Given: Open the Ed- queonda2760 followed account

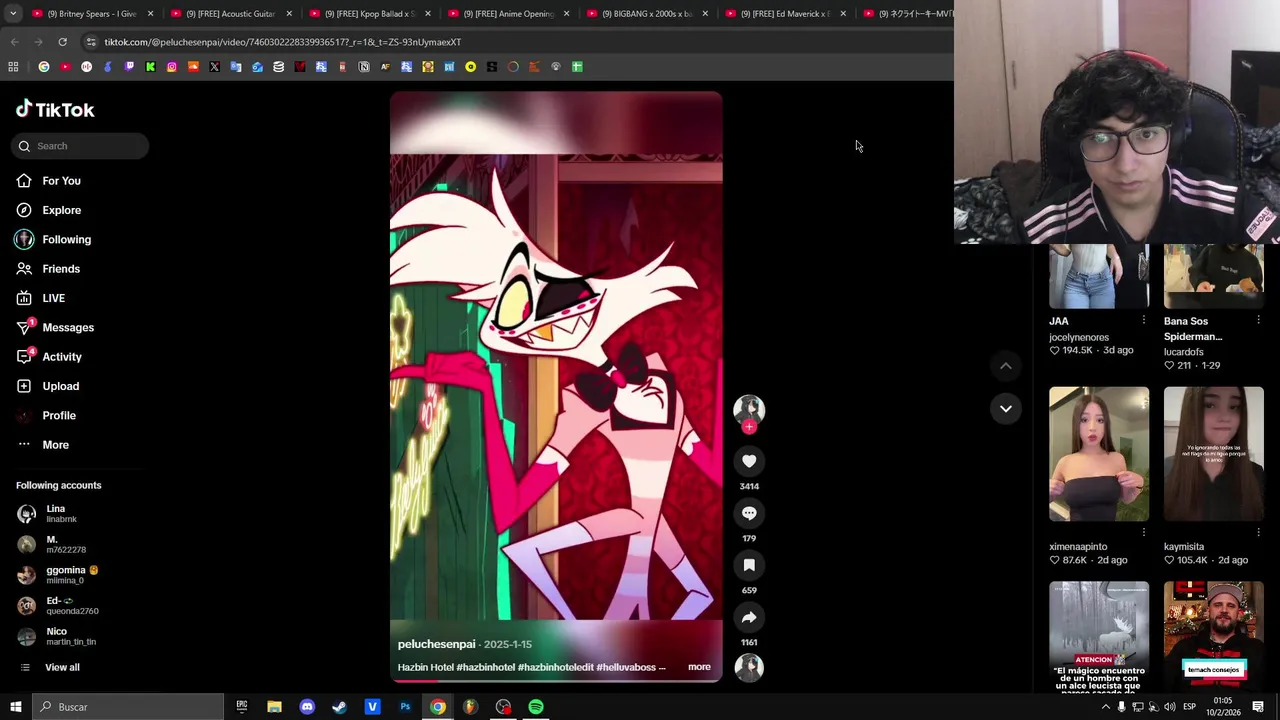Looking at the screenshot, I should click(x=58, y=606).
